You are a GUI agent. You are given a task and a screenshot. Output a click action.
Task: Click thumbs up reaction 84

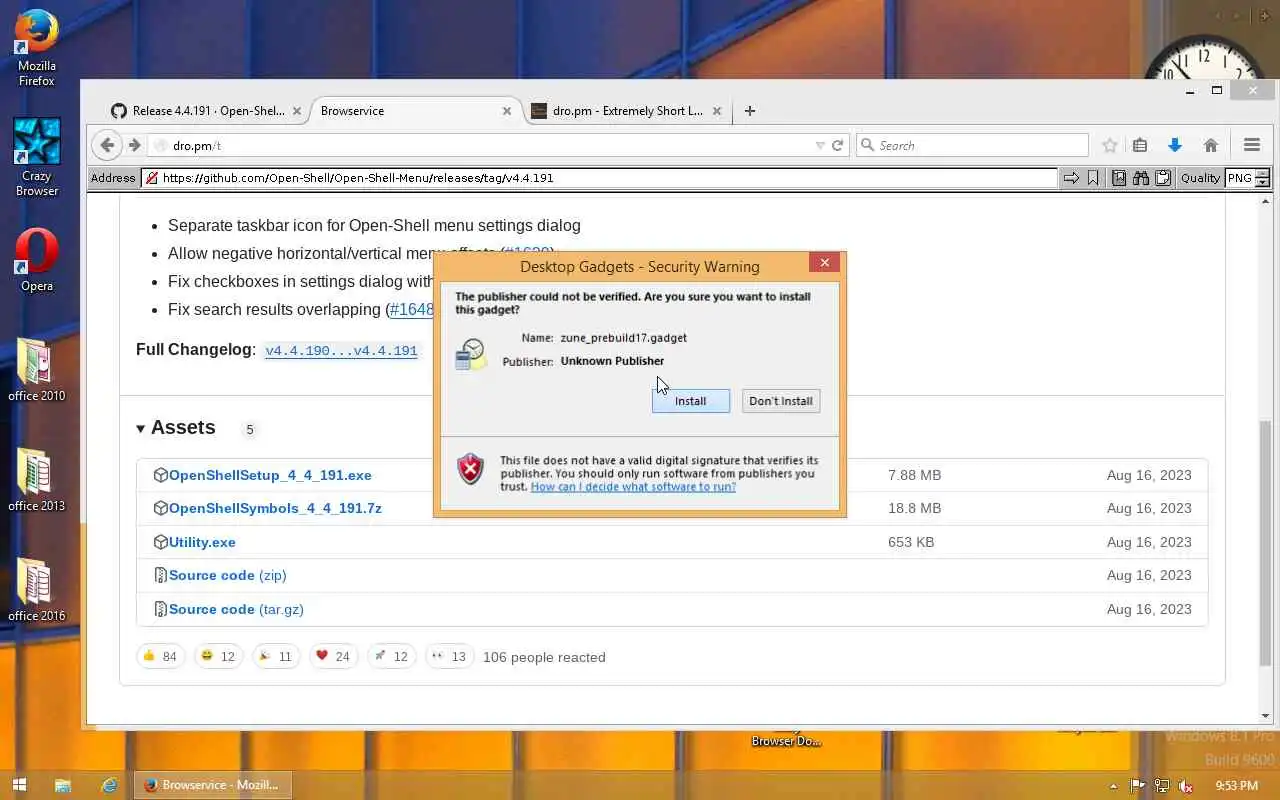(x=160, y=657)
